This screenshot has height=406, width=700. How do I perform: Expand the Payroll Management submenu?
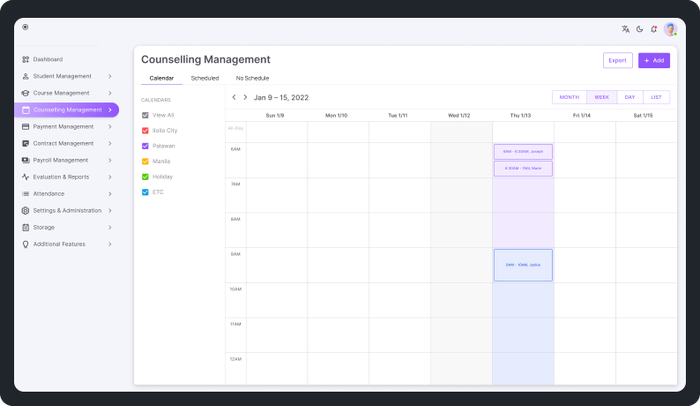(110, 160)
